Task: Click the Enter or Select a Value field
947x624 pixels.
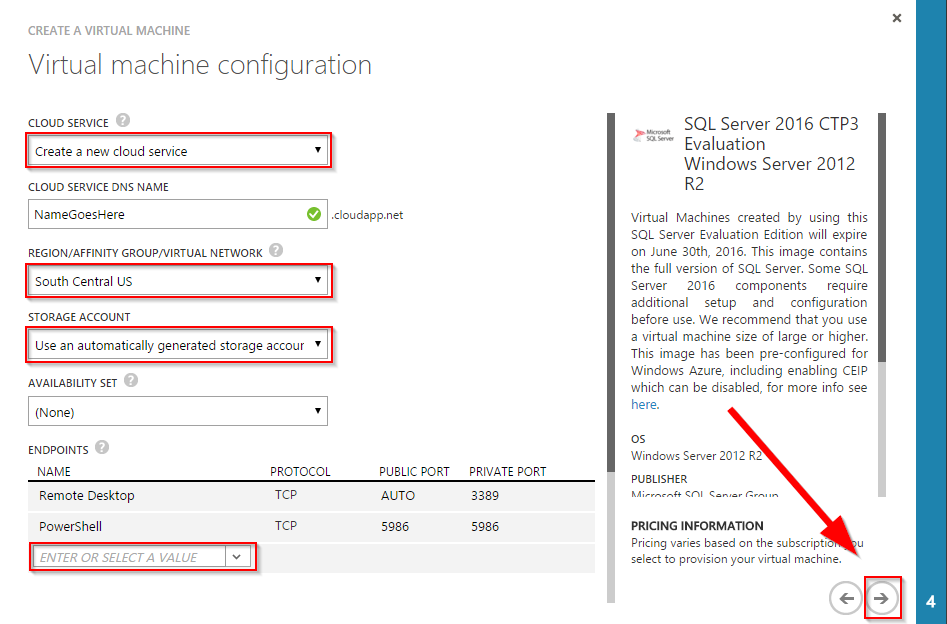Action: [x=129, y=557]
